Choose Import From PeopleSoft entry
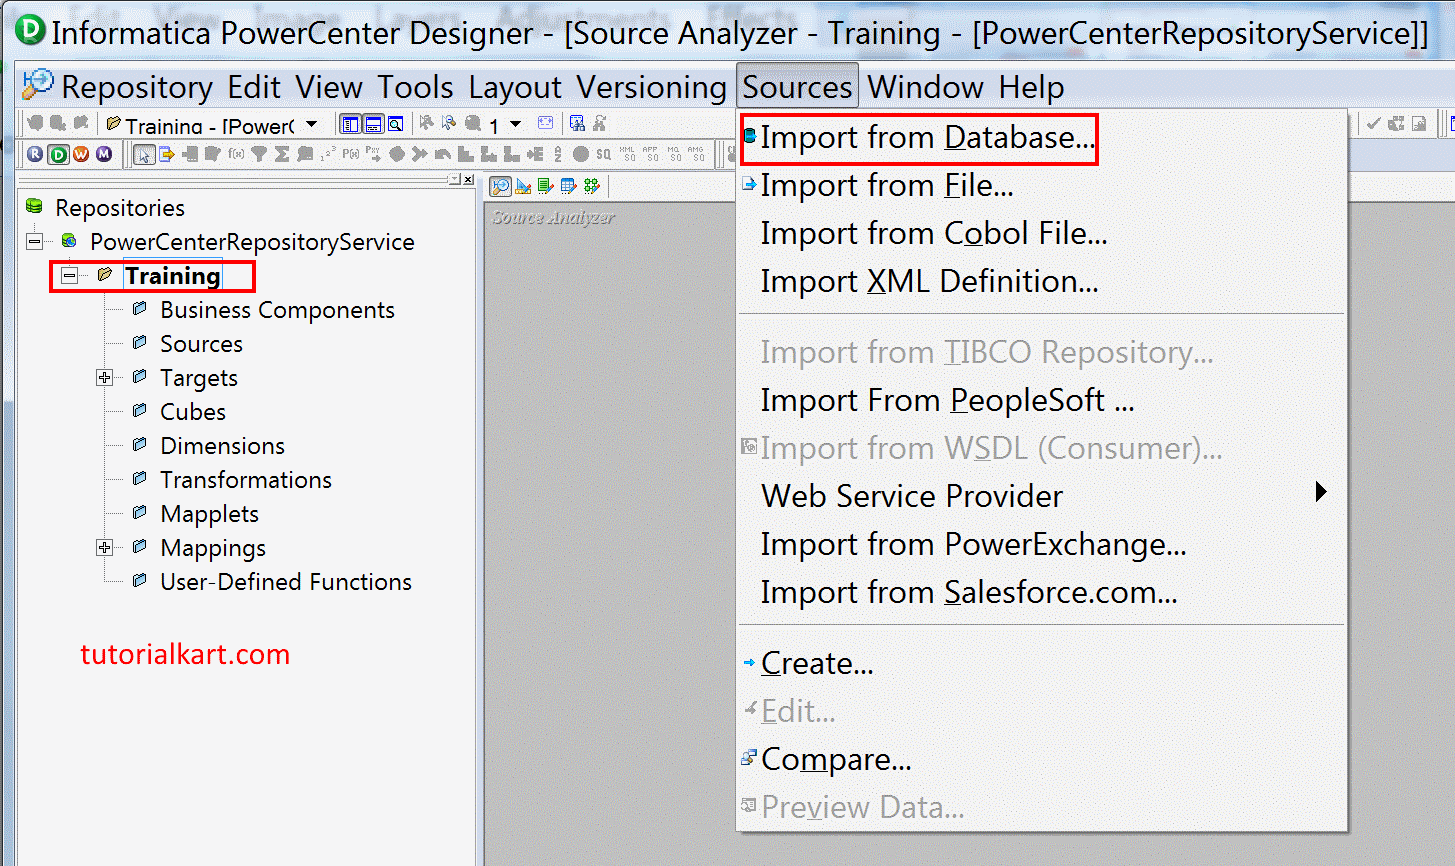The image size is (1455, 866). [x=1041, y=400]
